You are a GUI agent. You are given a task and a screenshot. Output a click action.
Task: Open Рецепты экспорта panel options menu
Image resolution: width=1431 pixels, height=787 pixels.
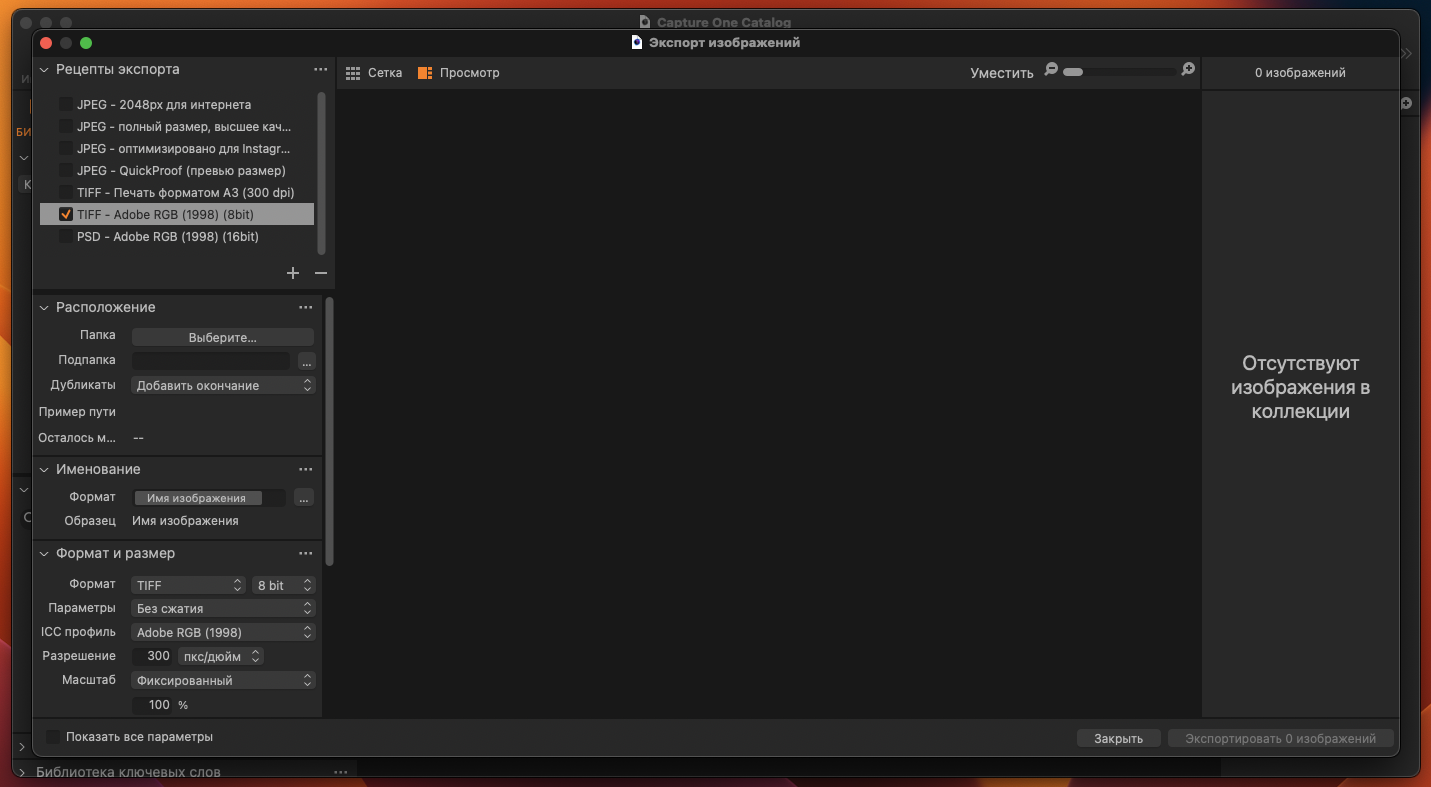(320, 70)
